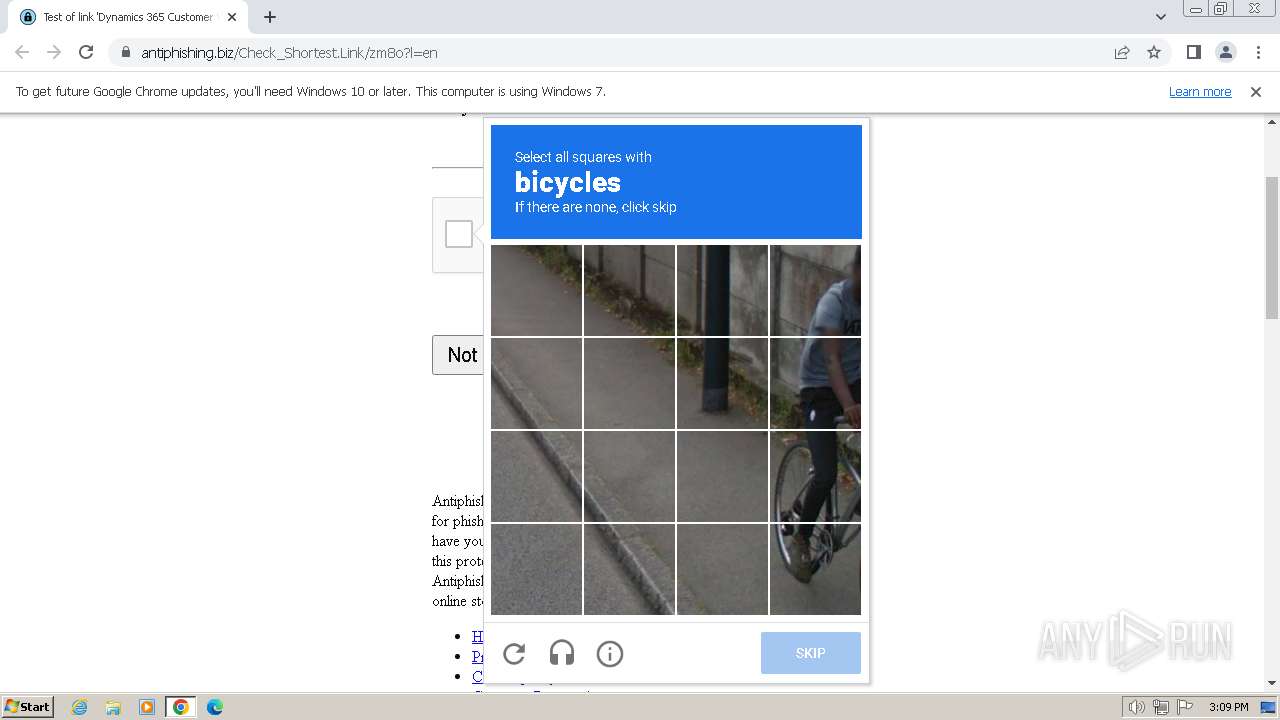1280x720 pixels.
Task: Dismiss the Chrome update notification bar
Action: 1256,91
